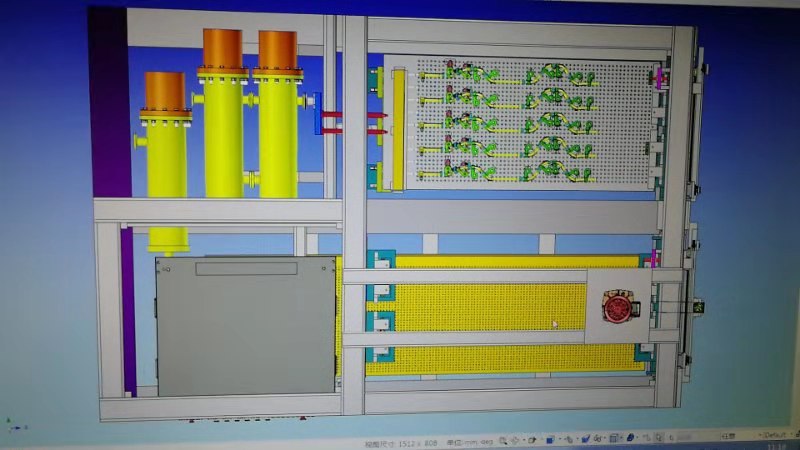Click the blue cube view orientation icon
The height and width of the screenshot is (450, 800).
(x=551, y=440)
